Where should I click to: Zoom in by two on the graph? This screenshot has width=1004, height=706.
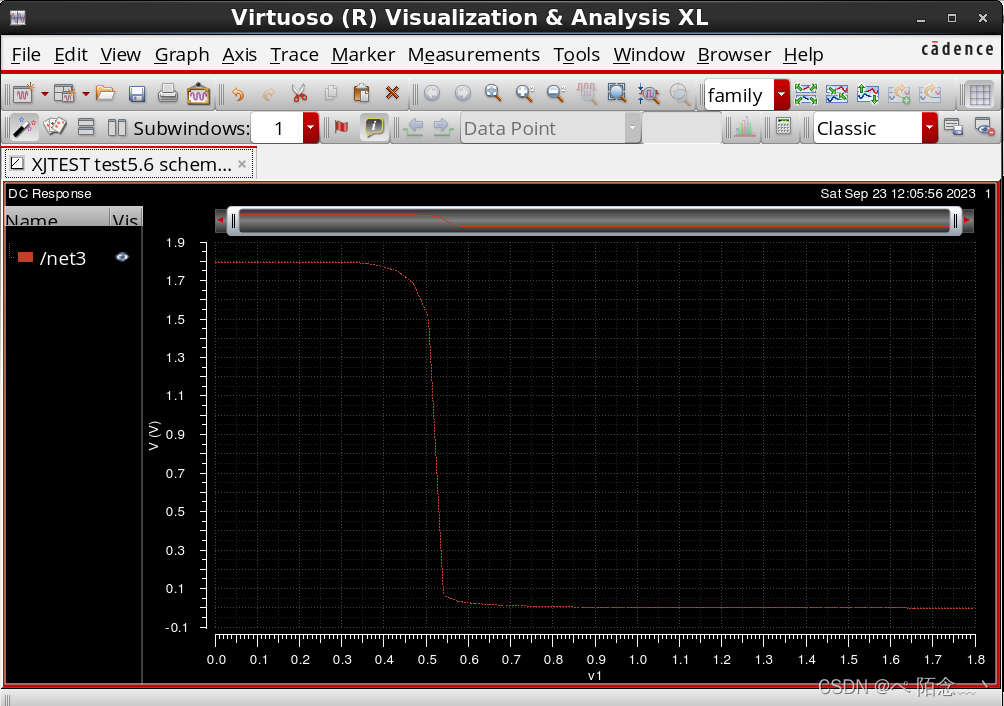tap(524, 93)
